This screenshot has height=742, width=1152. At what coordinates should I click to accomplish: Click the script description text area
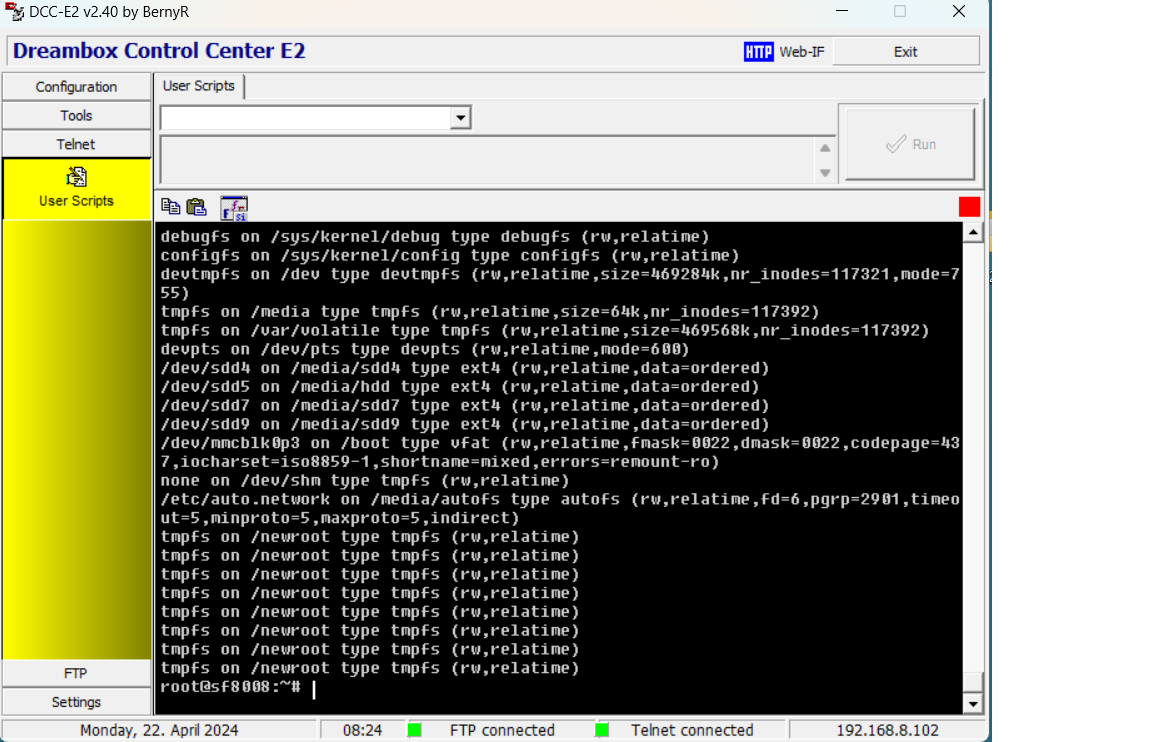point(489,159)
